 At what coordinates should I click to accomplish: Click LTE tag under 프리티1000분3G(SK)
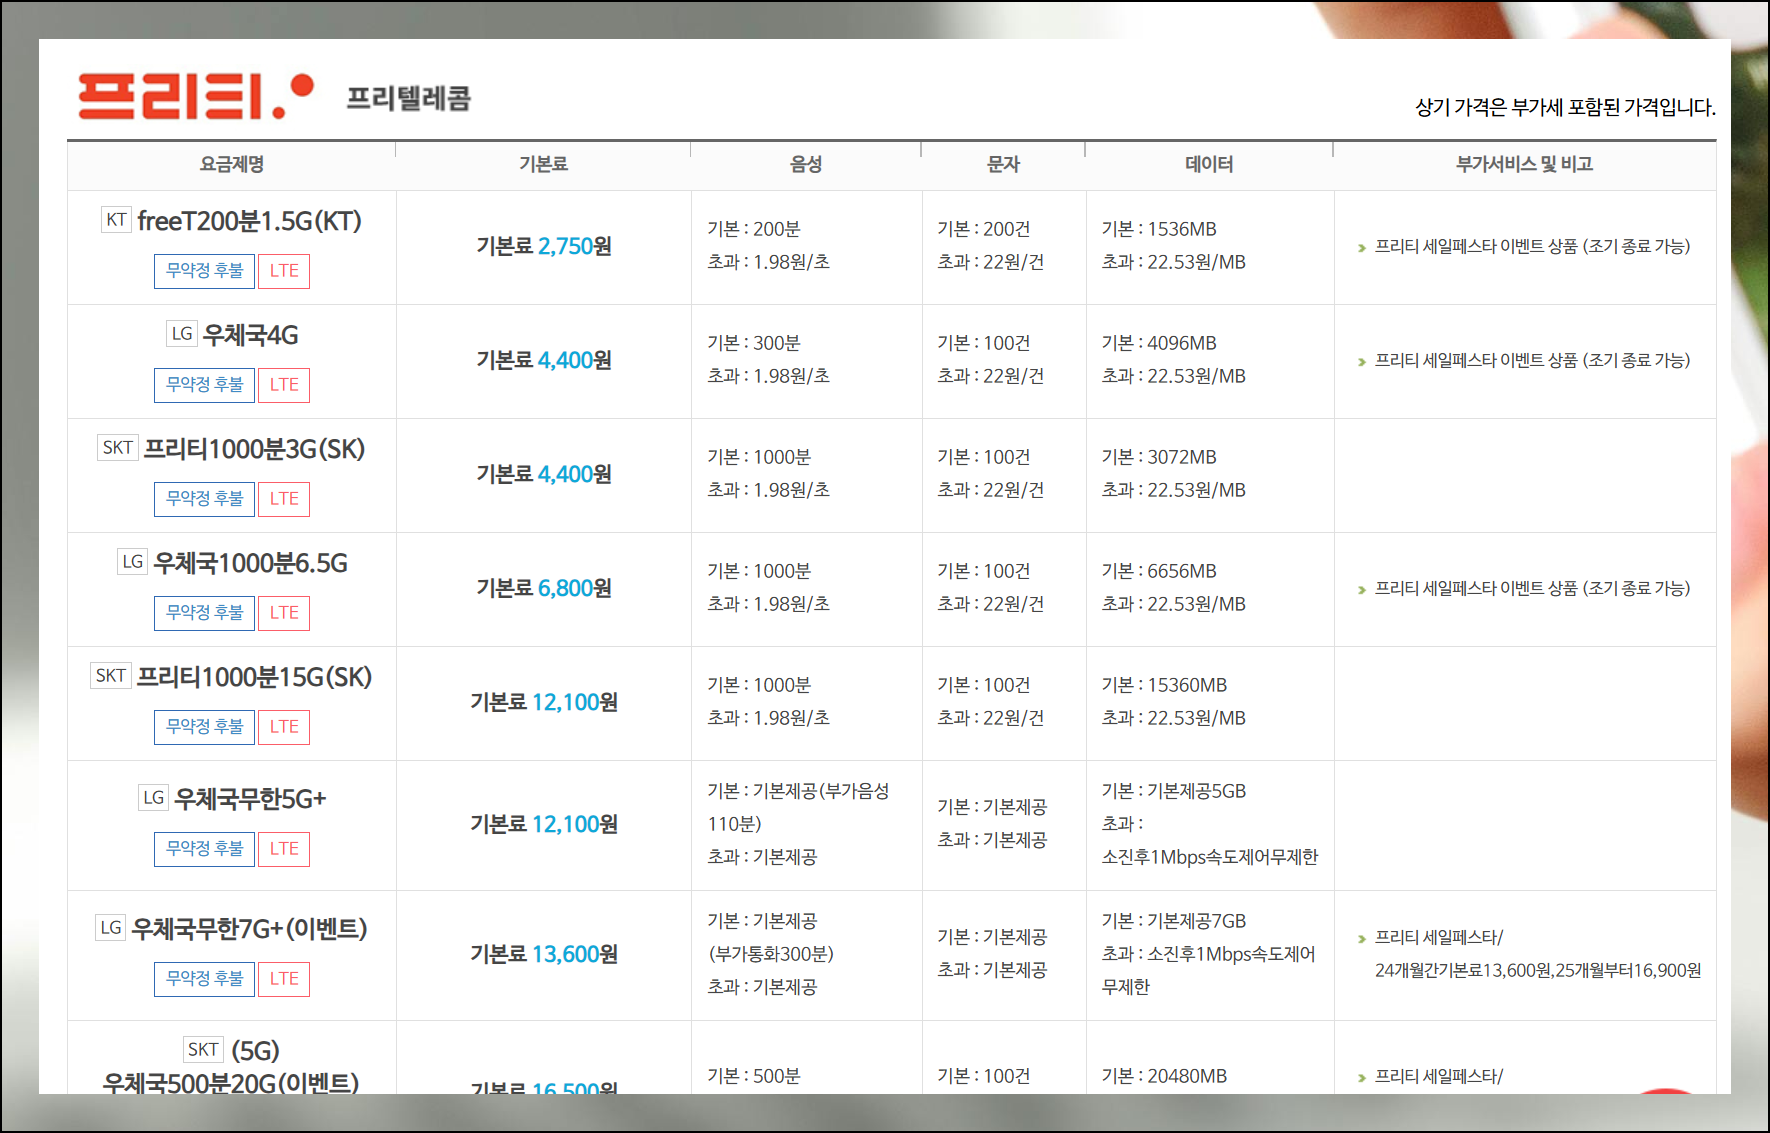point(284,499)
